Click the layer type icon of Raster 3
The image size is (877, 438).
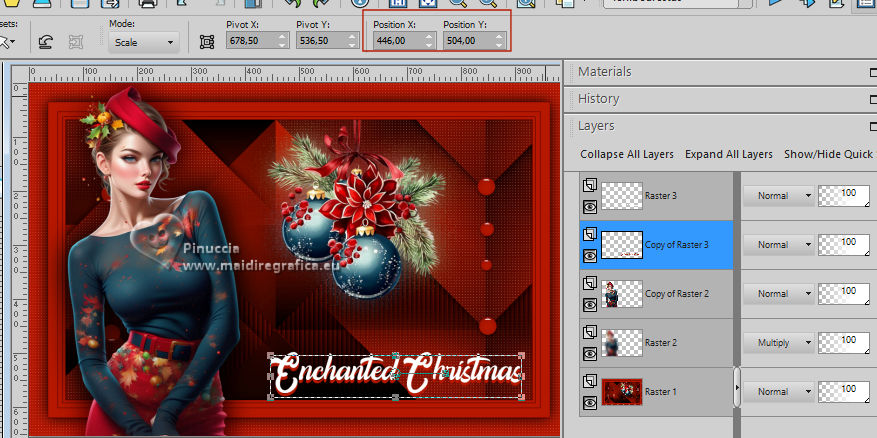(x=590, y=185)
